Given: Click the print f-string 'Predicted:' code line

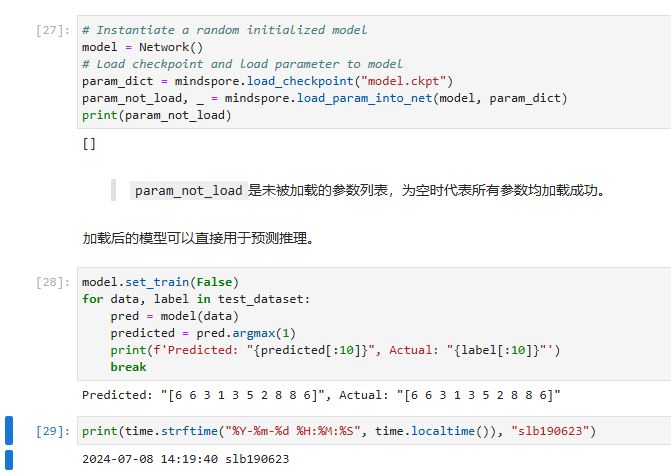Looking at the screenshot, I should click(x=336, y=351).
